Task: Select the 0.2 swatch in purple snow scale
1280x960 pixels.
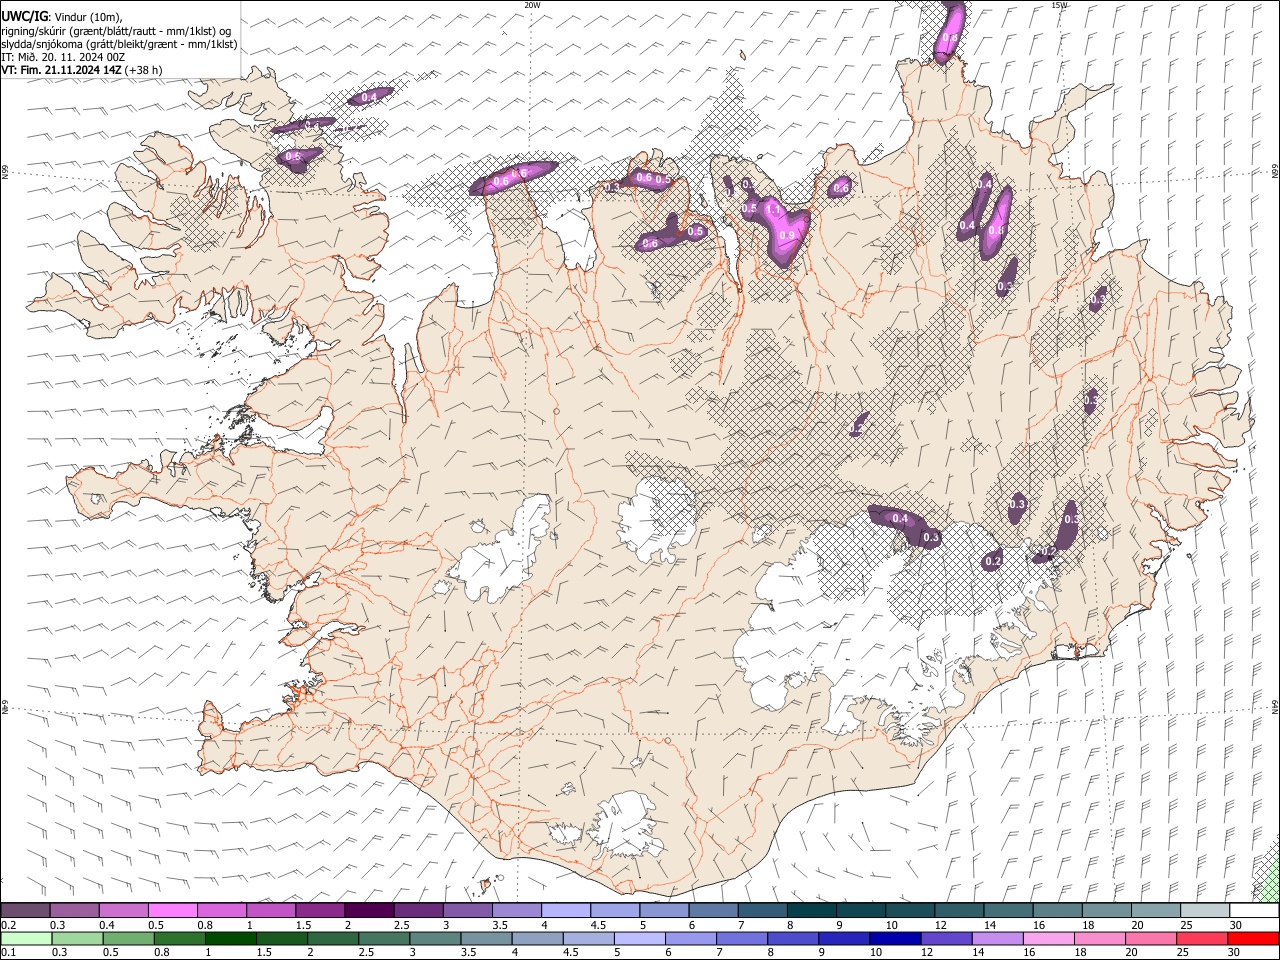Action: coord(25,911)
